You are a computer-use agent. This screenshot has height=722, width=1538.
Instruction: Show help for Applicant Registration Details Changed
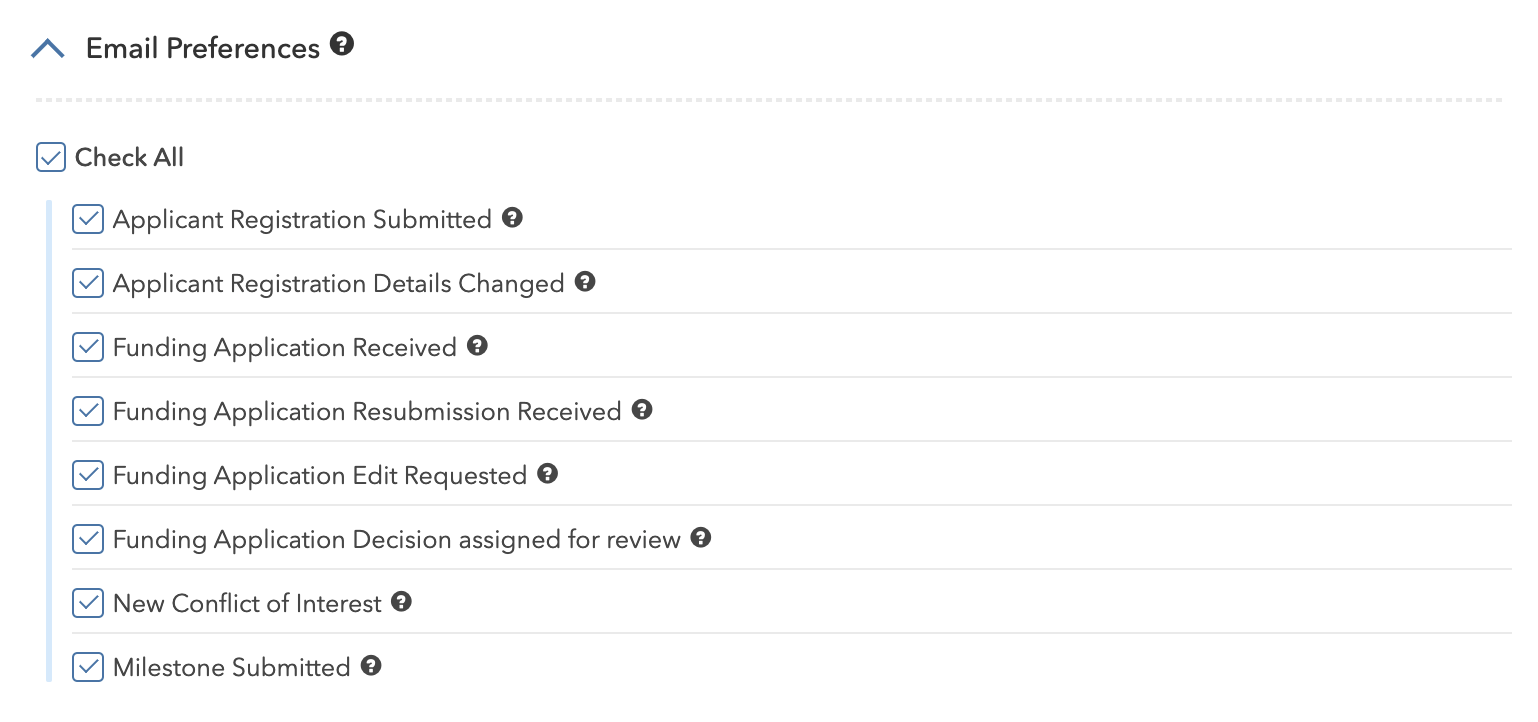pyautogui.click(x=585, y=281)
